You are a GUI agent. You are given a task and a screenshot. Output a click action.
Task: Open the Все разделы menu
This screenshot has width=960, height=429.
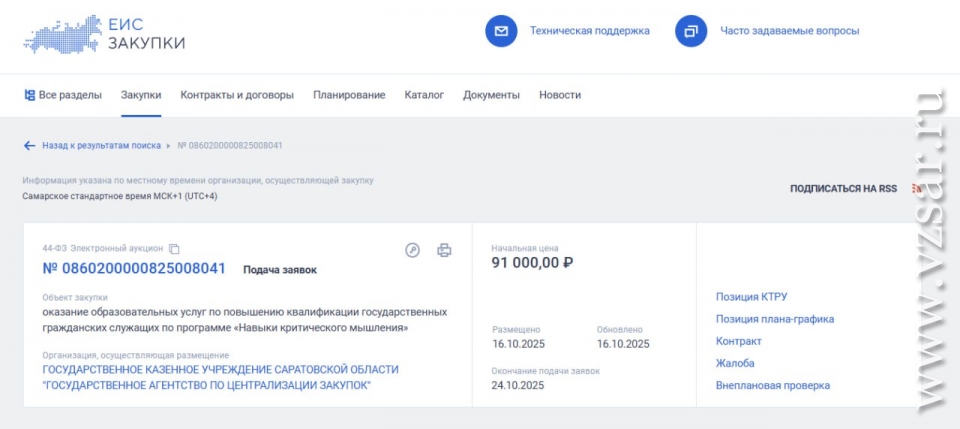click(x=63, y=95)
